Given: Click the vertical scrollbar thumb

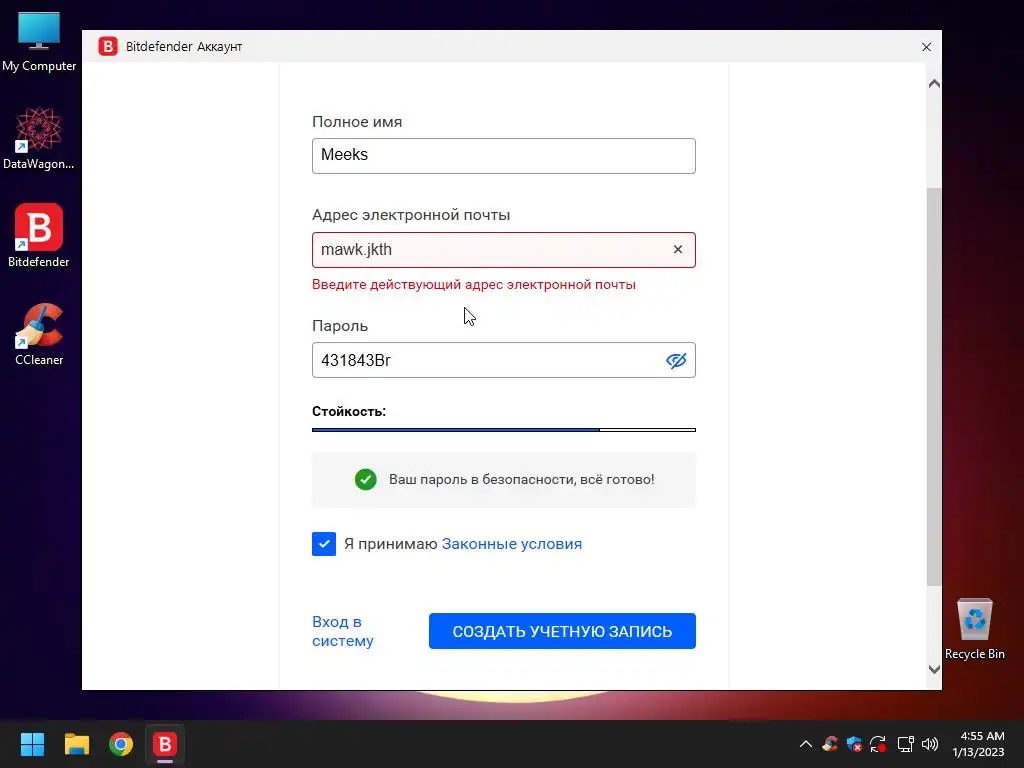Looking at the screenshot, I should pyautogui.click(x=934, y=387).
